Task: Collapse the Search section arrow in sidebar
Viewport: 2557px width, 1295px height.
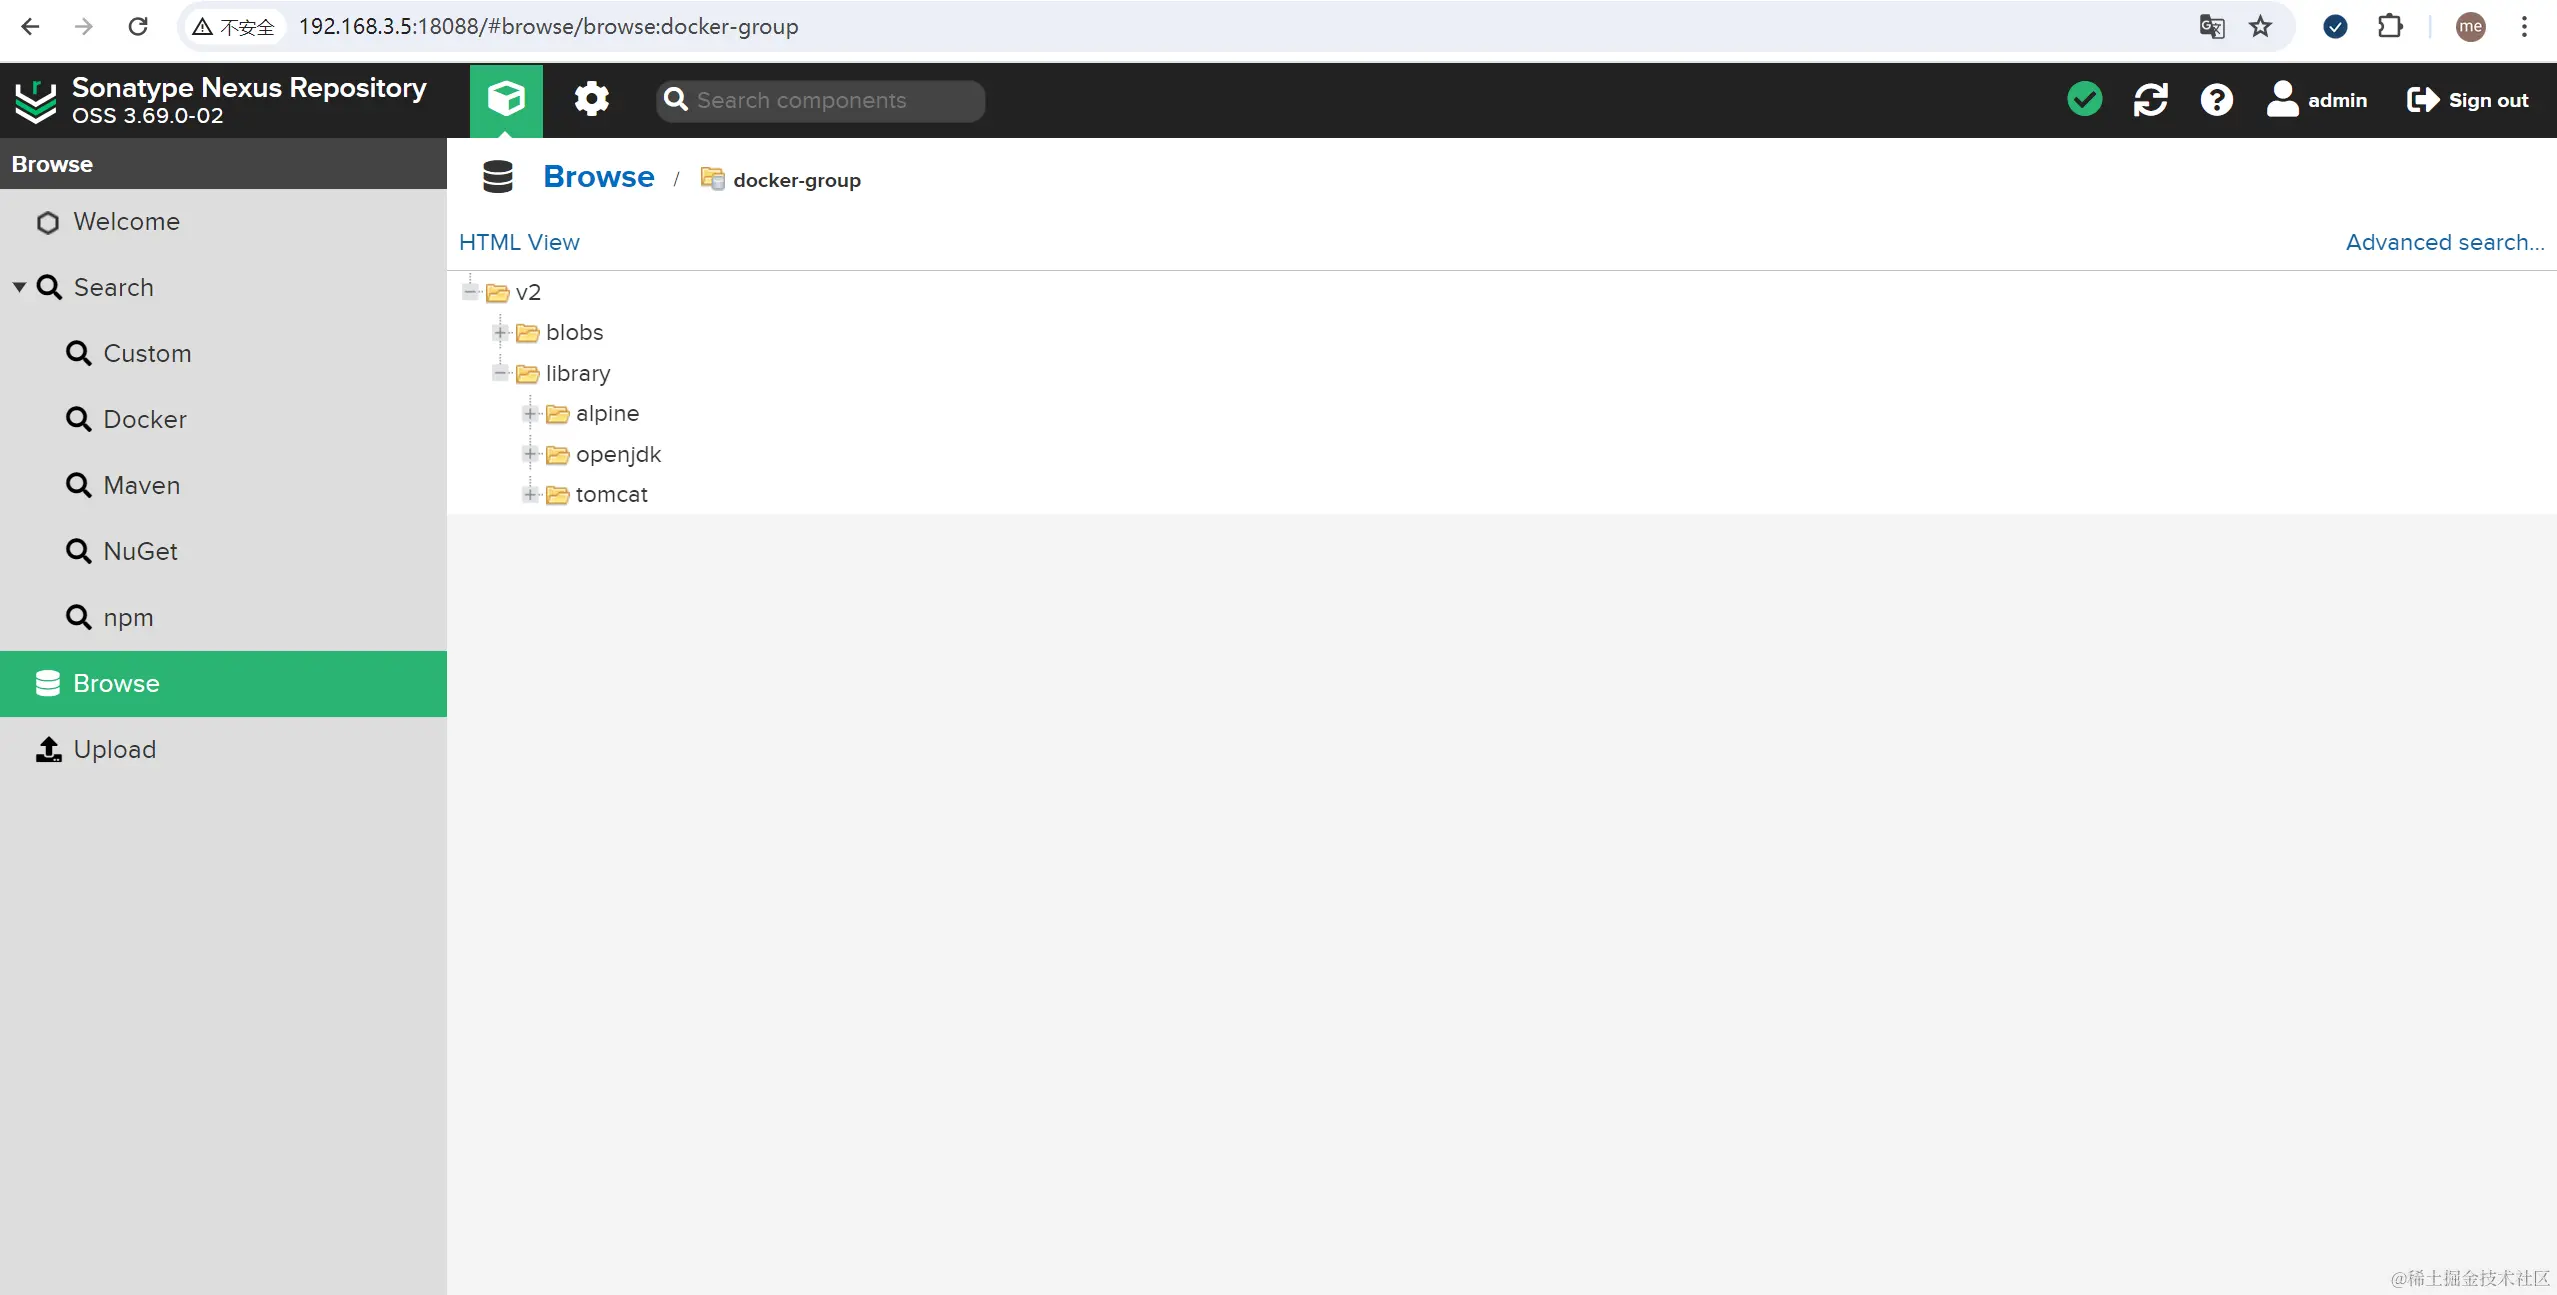Action: point(19,287)
